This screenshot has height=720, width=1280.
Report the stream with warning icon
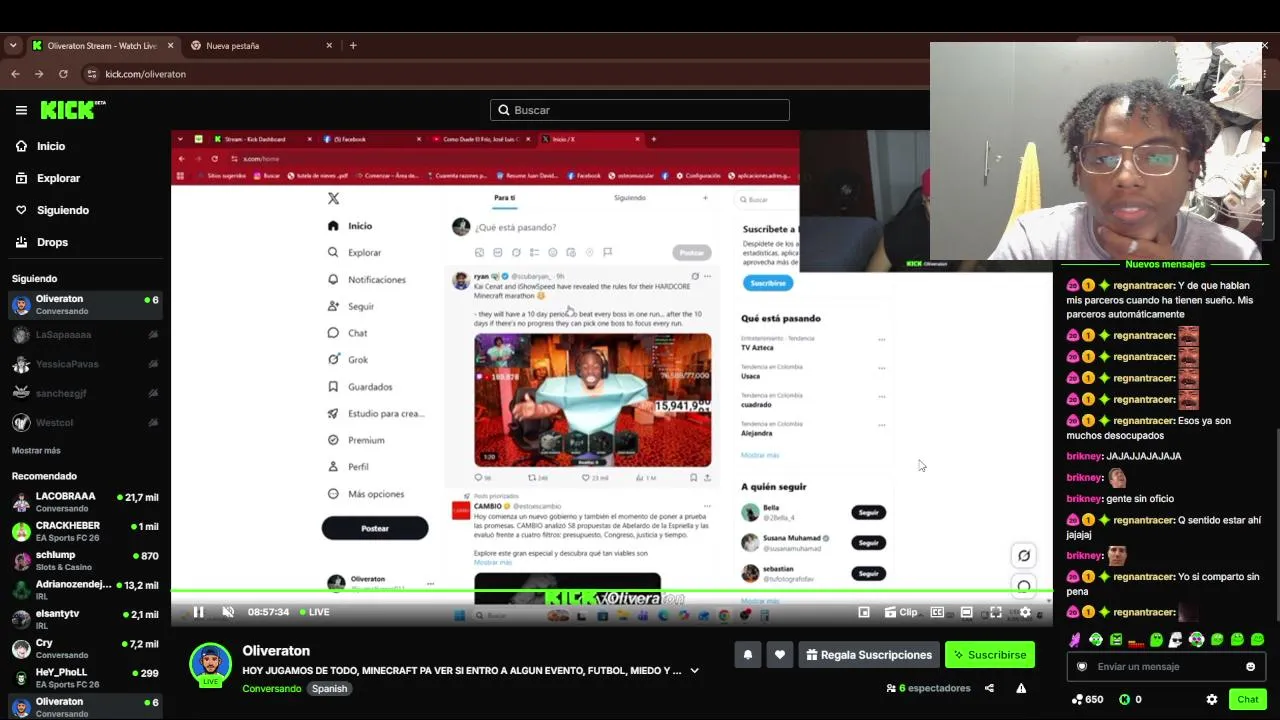1021,688
